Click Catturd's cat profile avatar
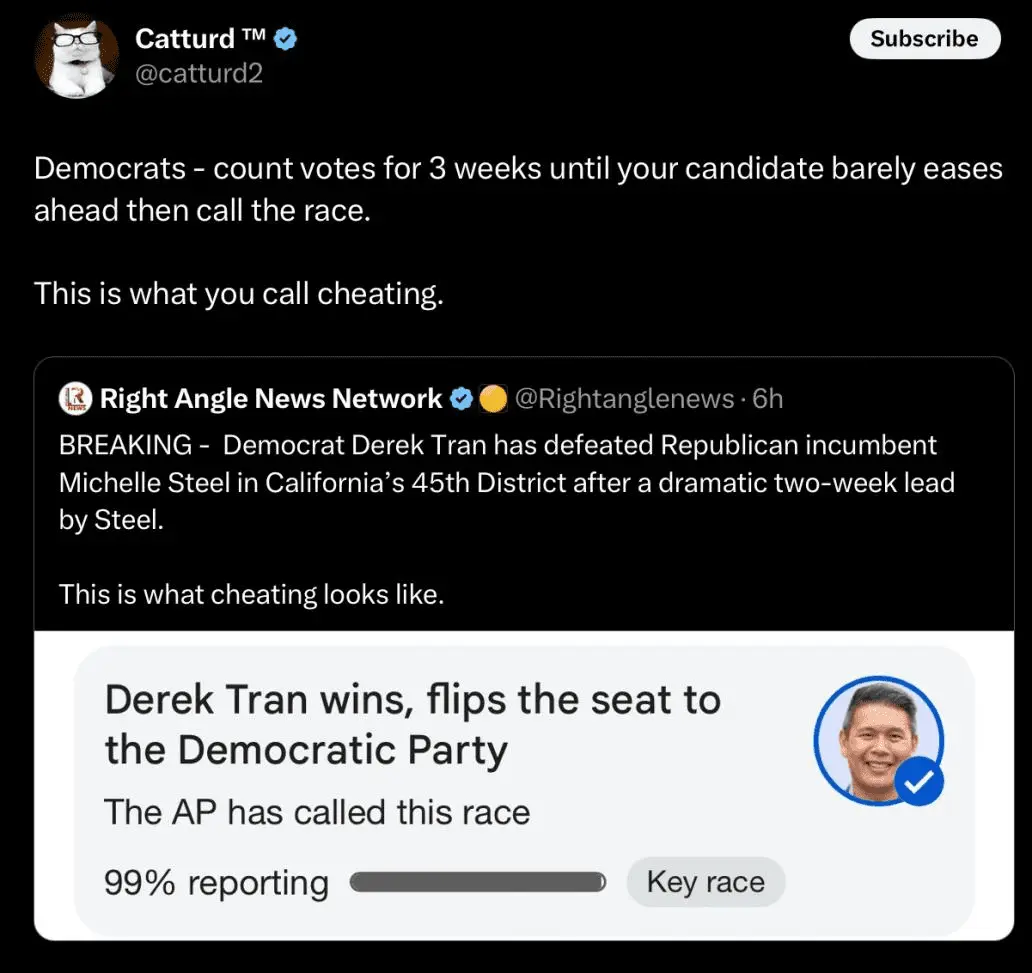Viewport: 1032px width, 973px height. (x=78, y=58)
